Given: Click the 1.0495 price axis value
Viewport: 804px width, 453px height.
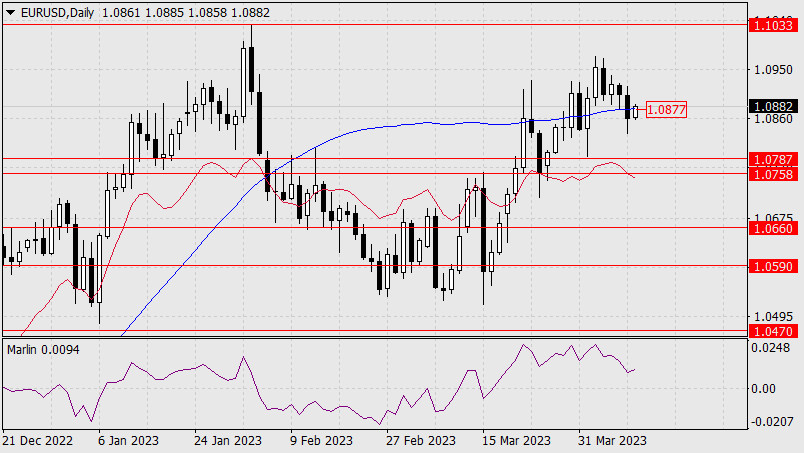Looking at the screenshot, I should click(773, 317).
